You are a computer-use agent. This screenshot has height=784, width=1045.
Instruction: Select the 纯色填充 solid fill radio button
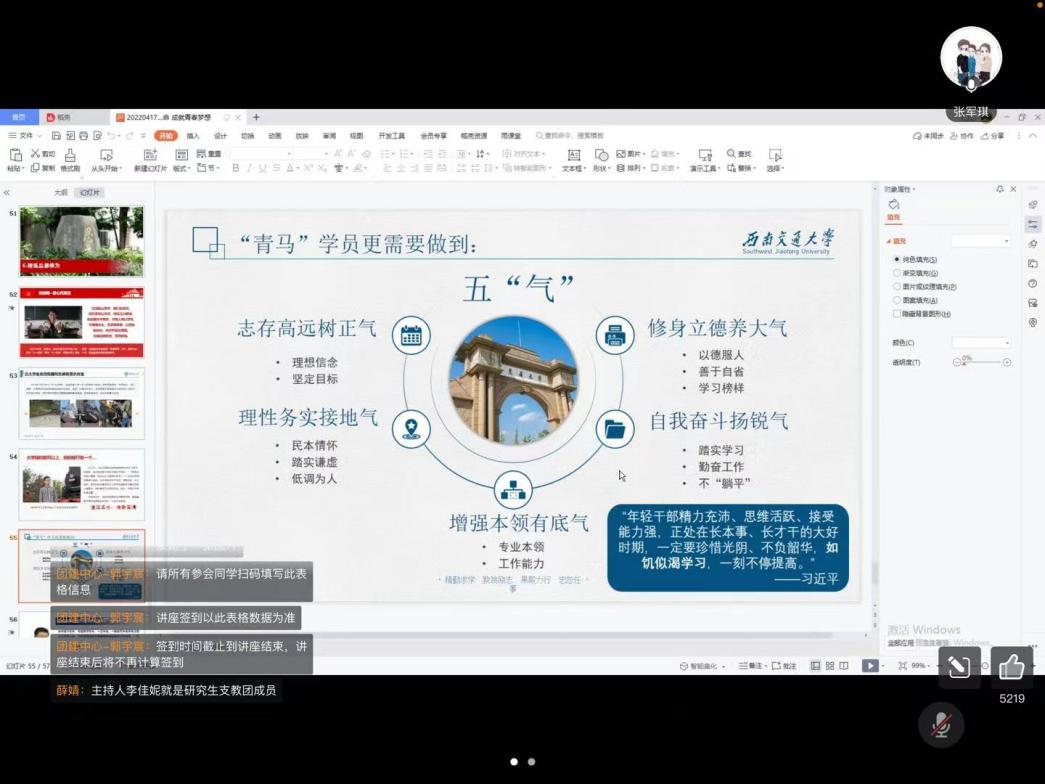(897, 260)
